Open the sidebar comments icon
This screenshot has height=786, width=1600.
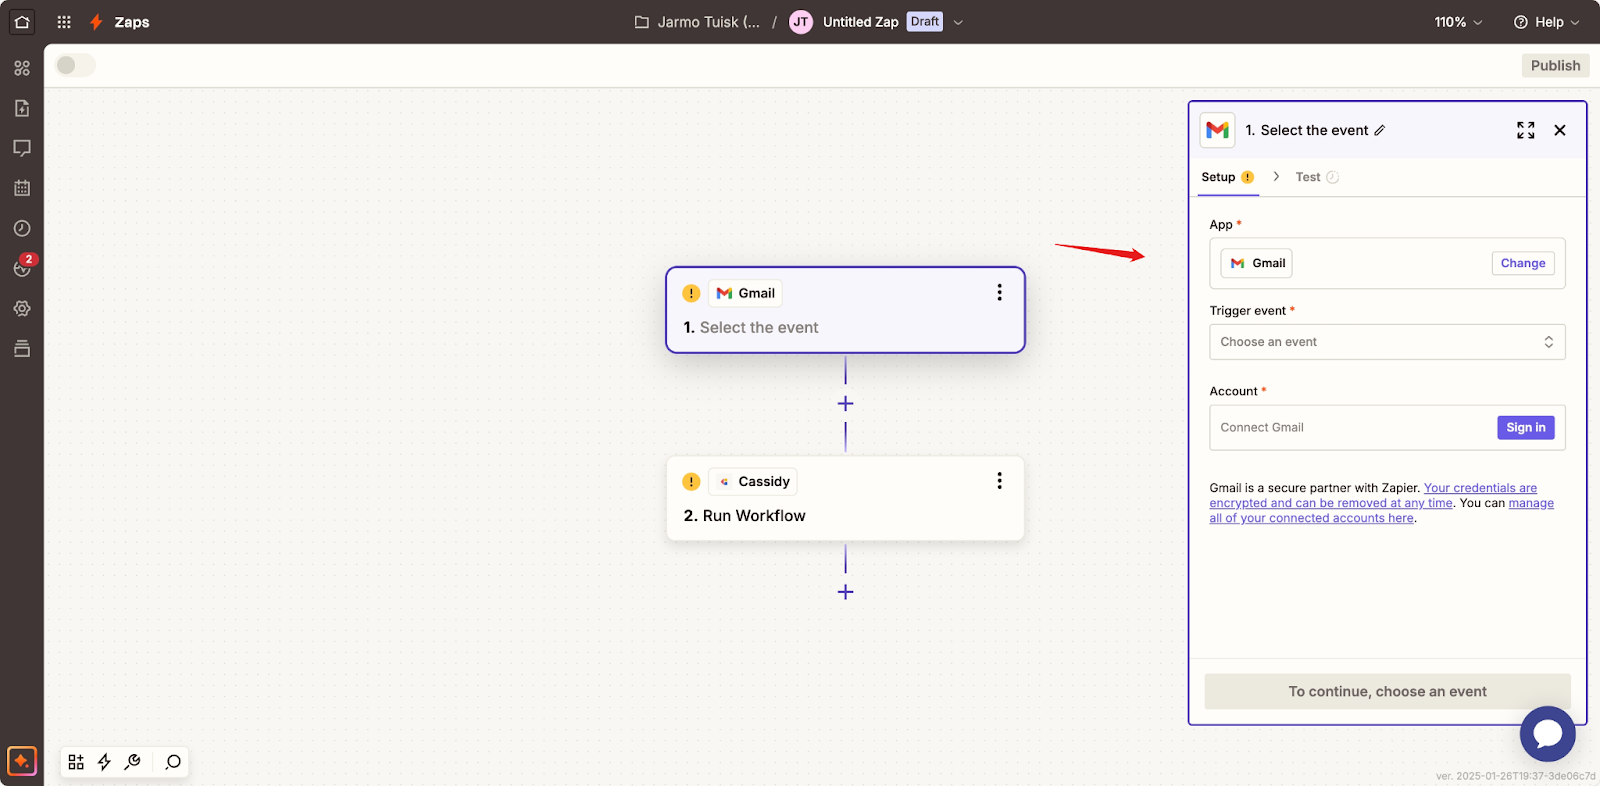coord(22,148)
